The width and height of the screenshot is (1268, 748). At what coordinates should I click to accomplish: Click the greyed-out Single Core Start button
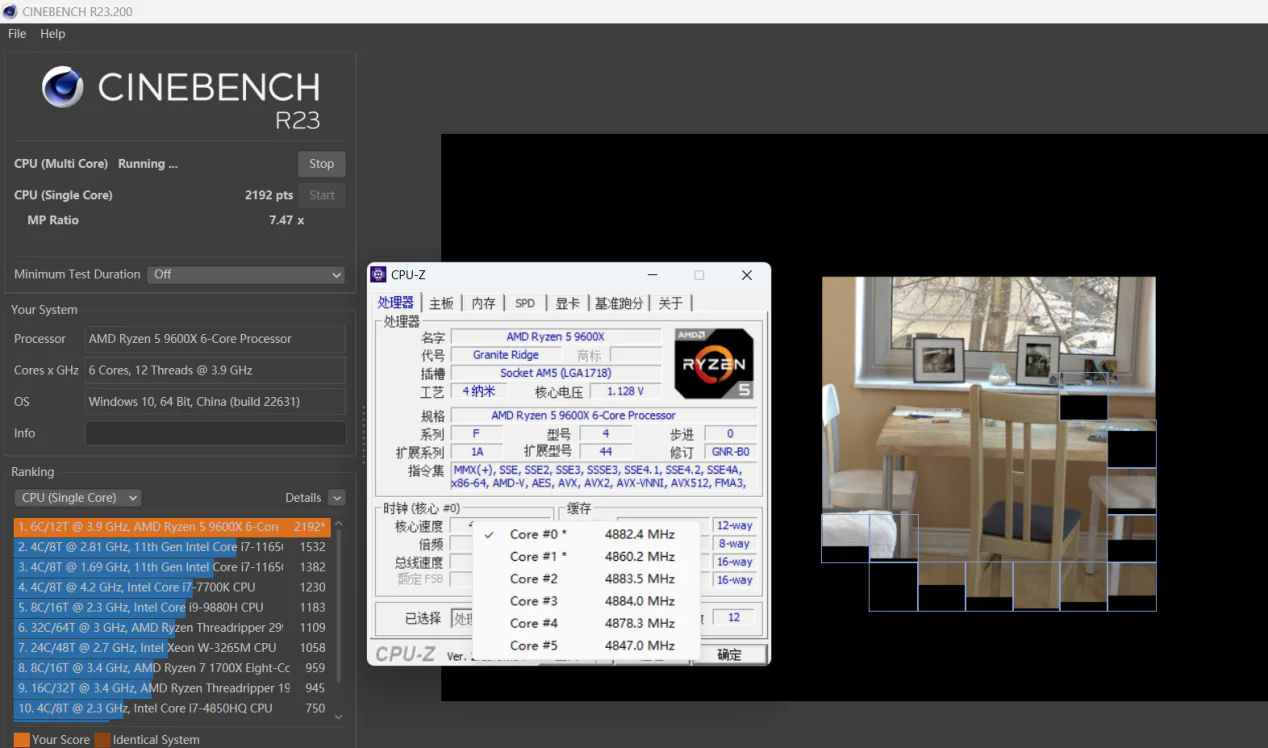tap(322, 195)
